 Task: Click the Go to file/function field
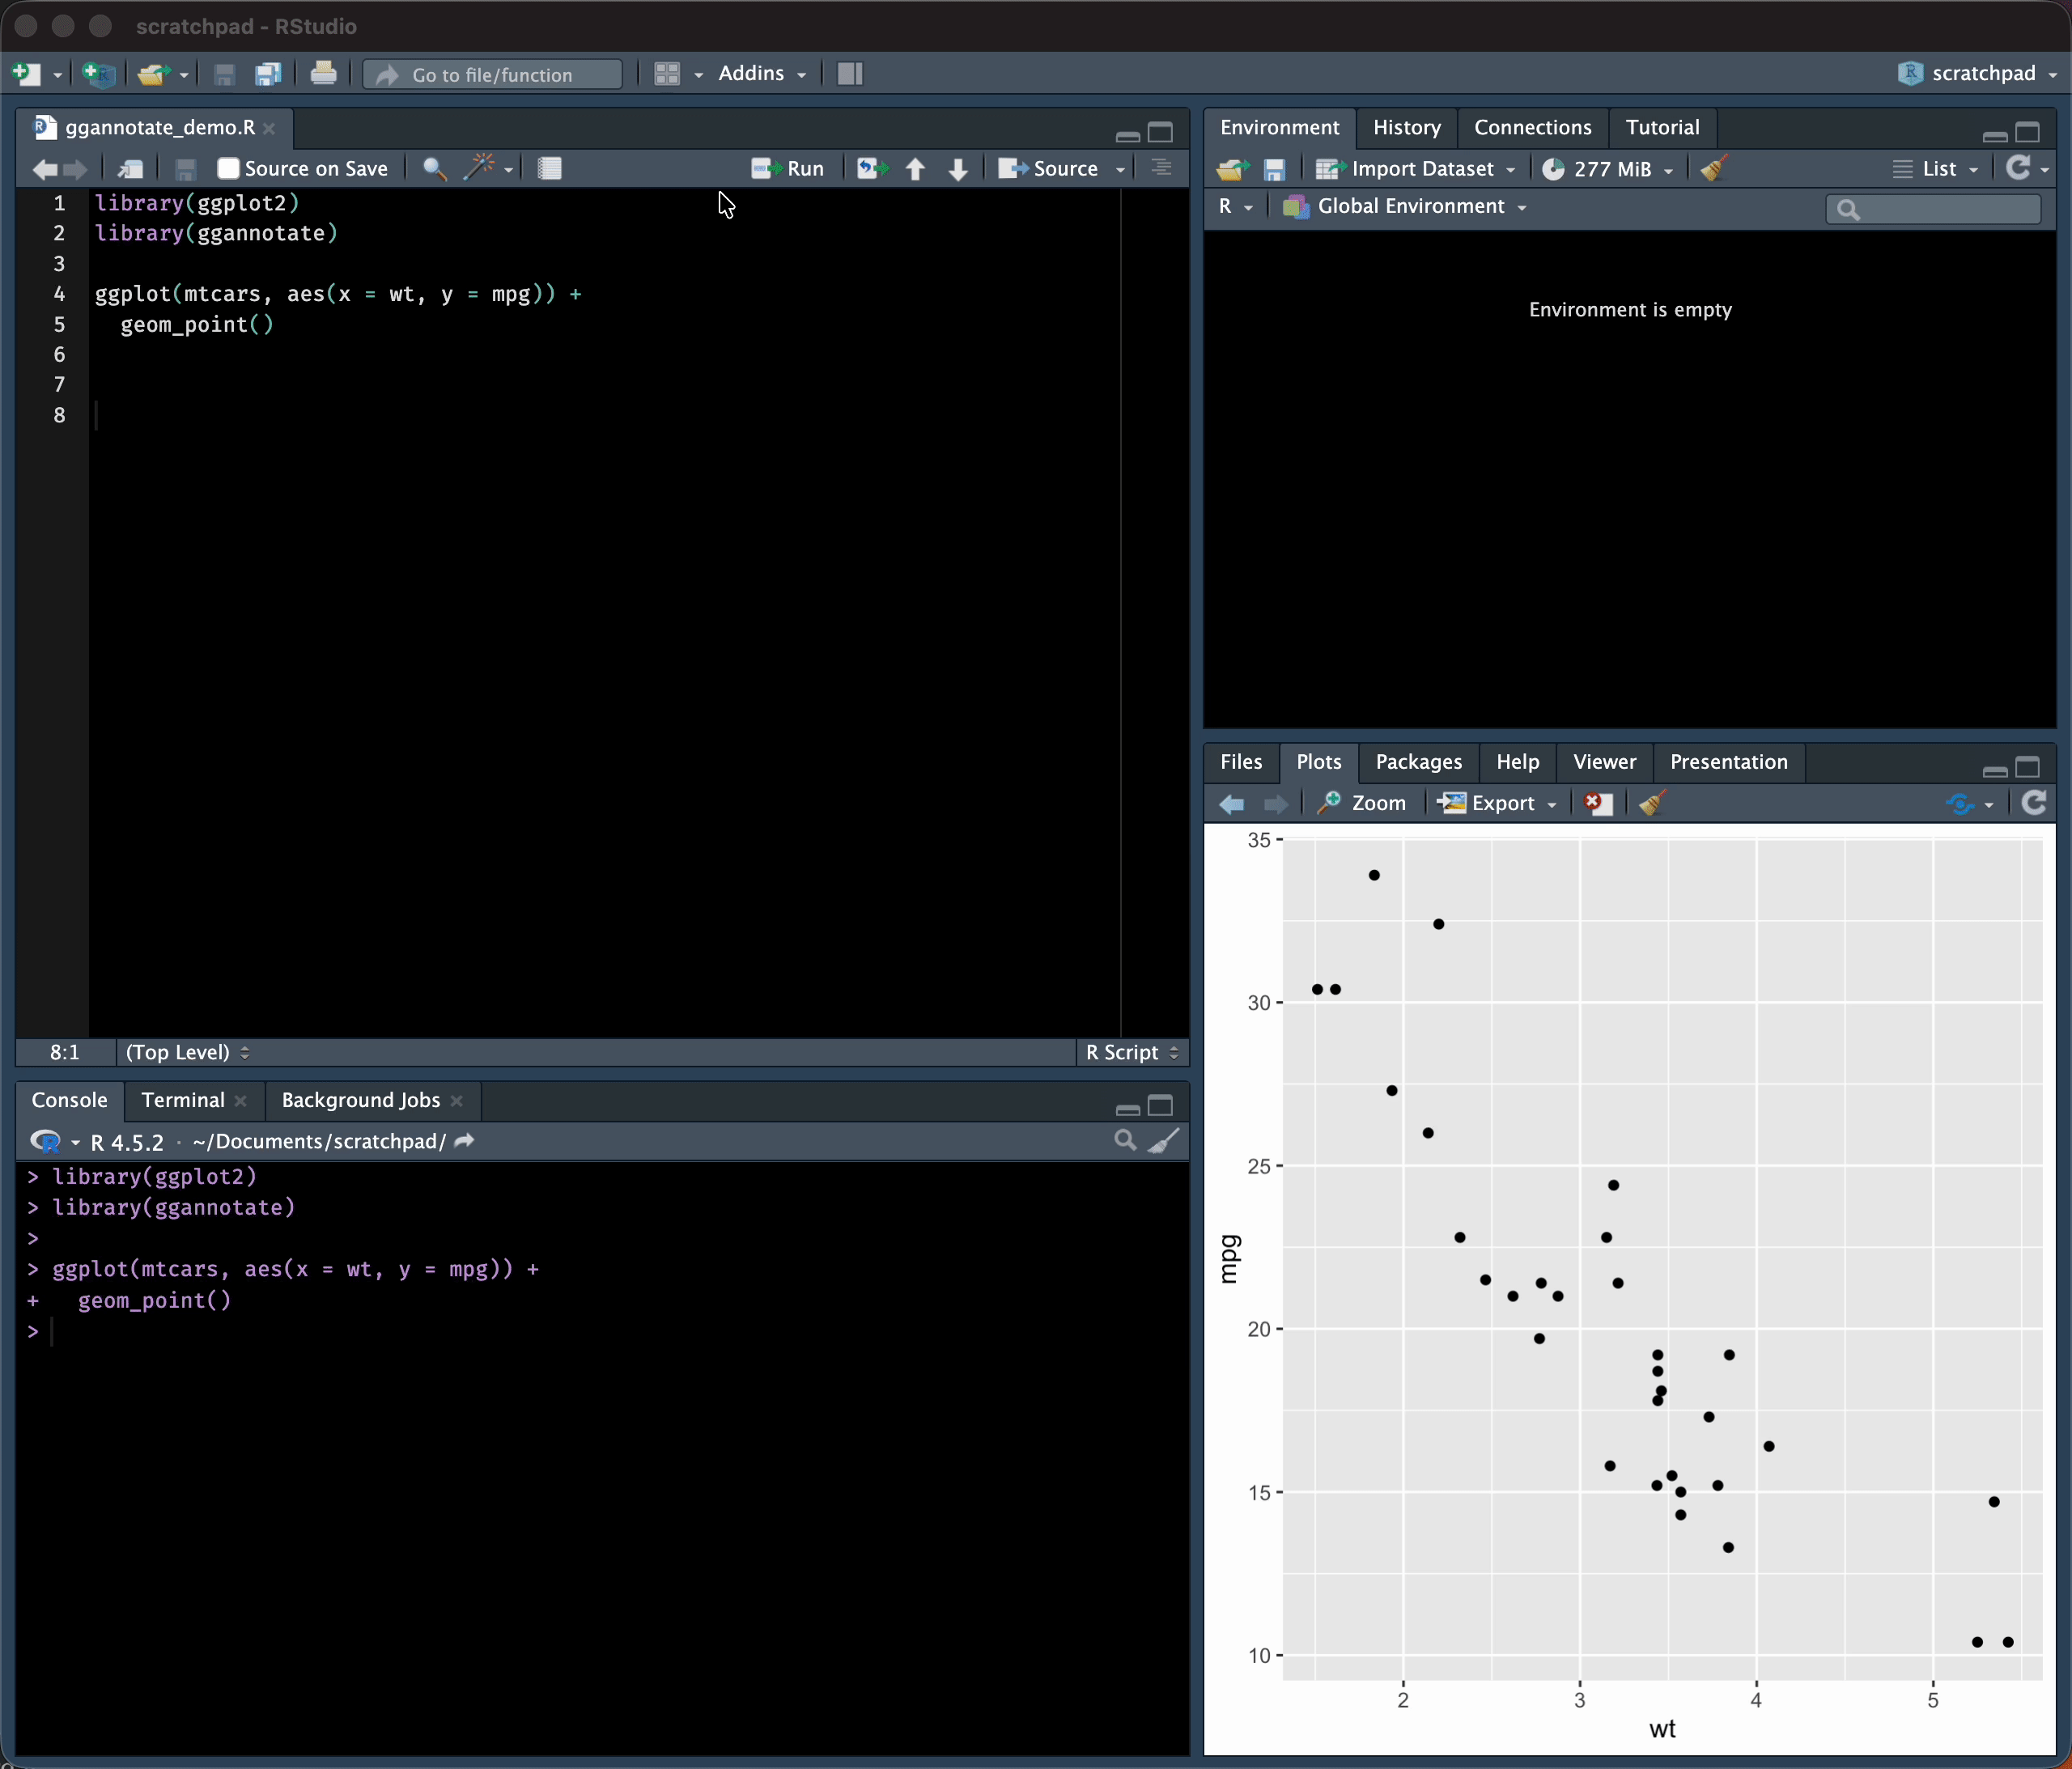click(x=493, y=75)
